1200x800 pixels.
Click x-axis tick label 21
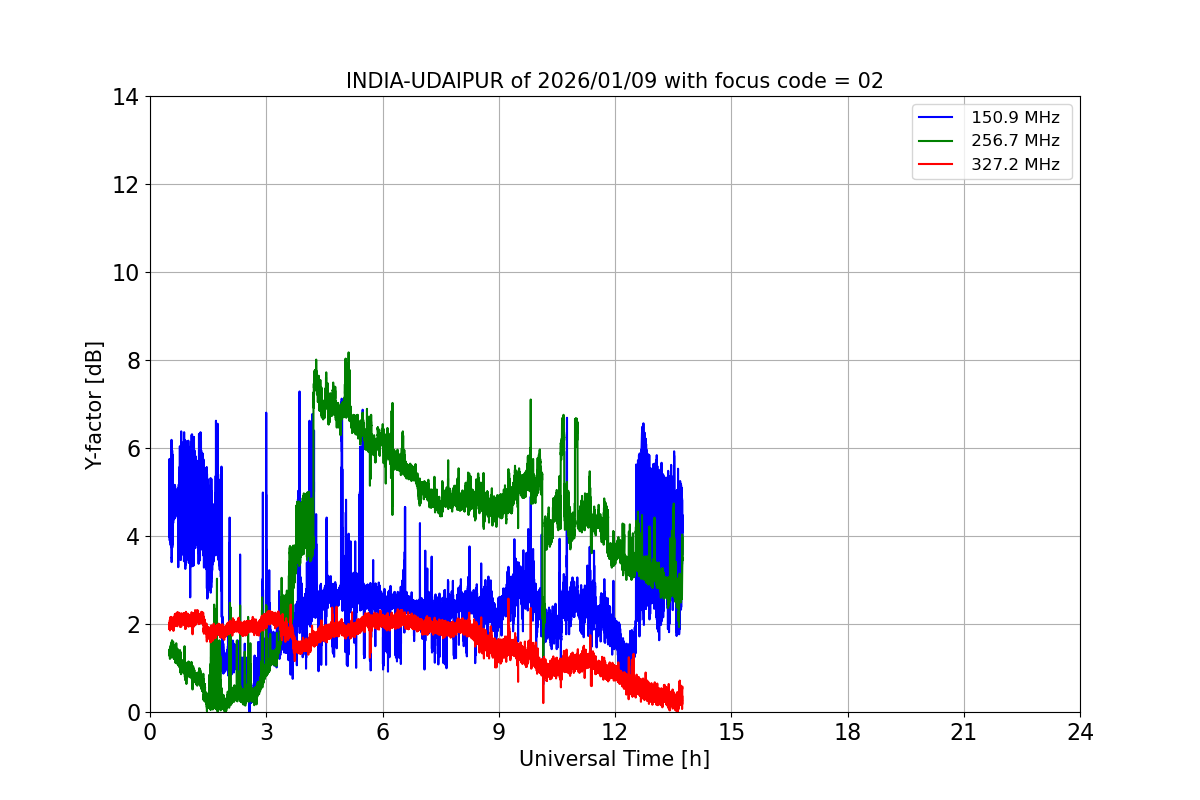964,732
